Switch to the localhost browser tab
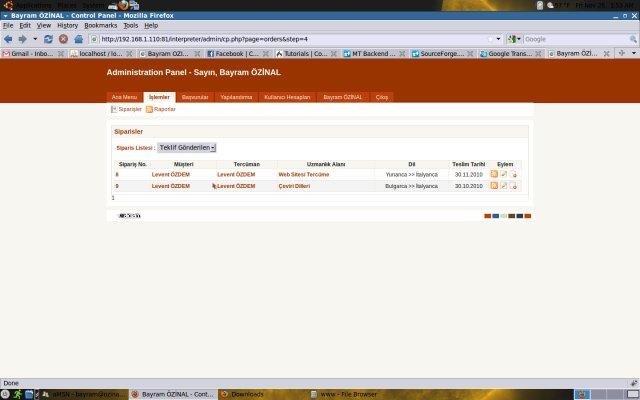The height and width of the screenshot is (400, 640). tap(101, 53)
